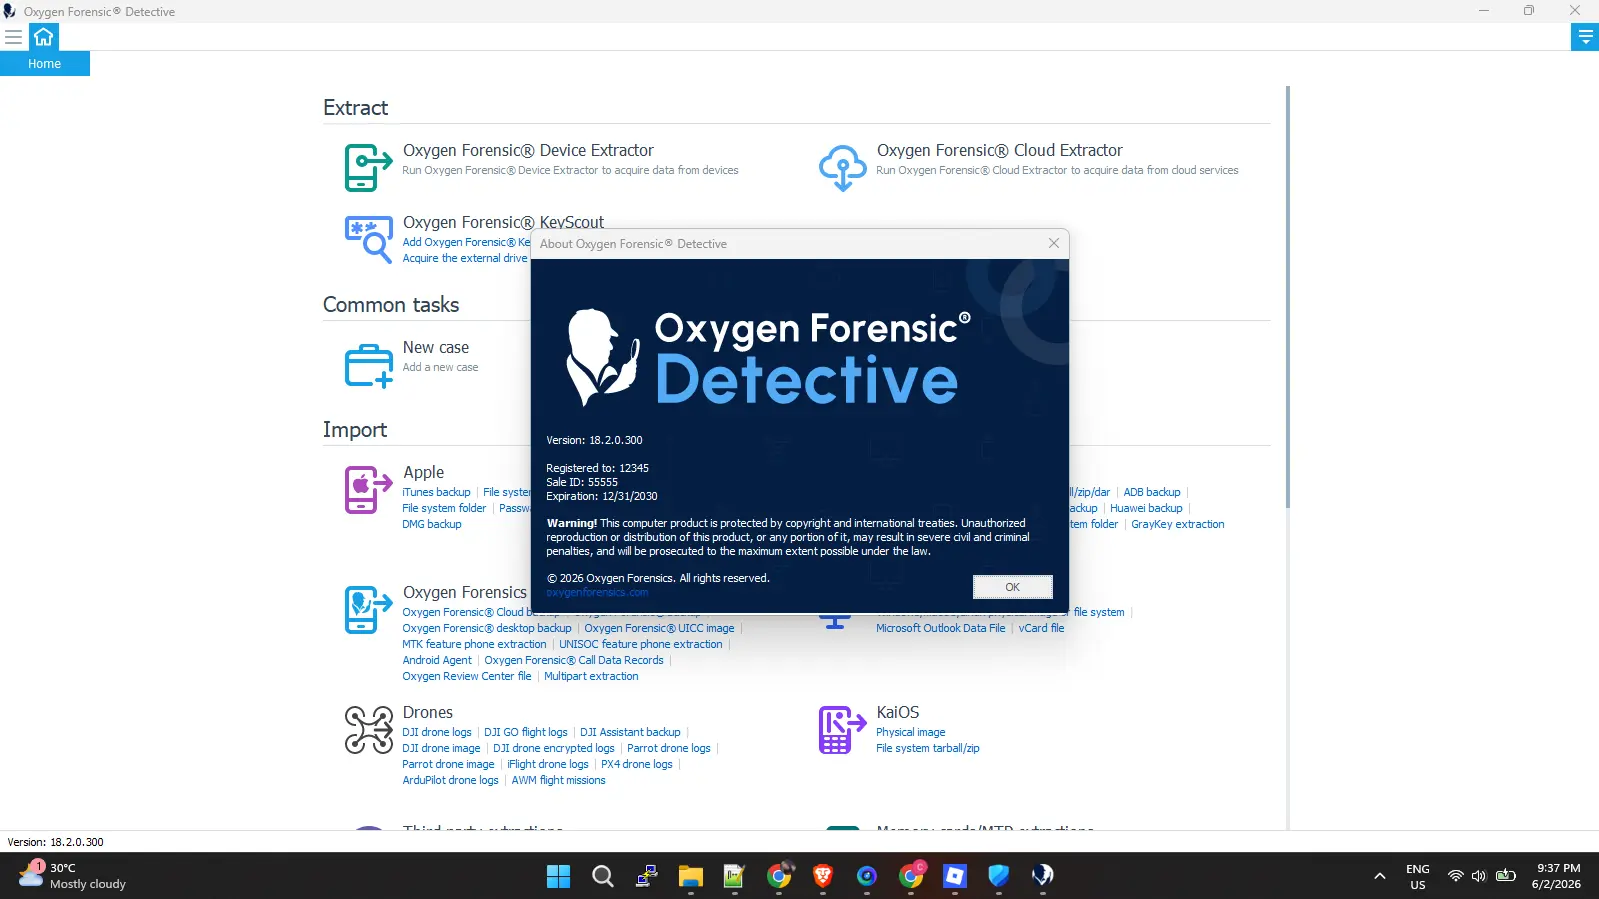Choose DJI drone logs

tap(437, 732)
